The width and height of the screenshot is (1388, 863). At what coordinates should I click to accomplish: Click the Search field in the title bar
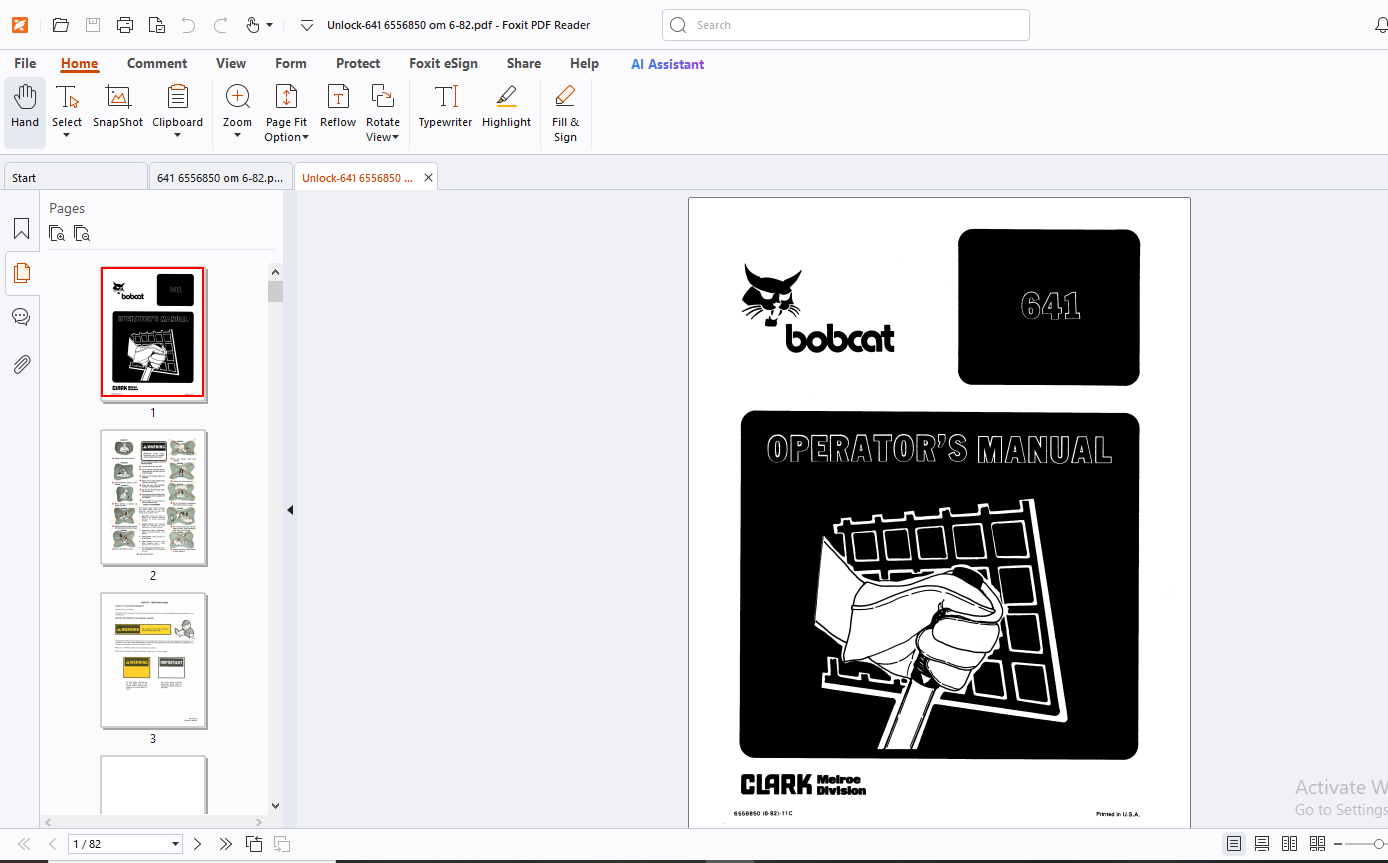pos(846,25)
